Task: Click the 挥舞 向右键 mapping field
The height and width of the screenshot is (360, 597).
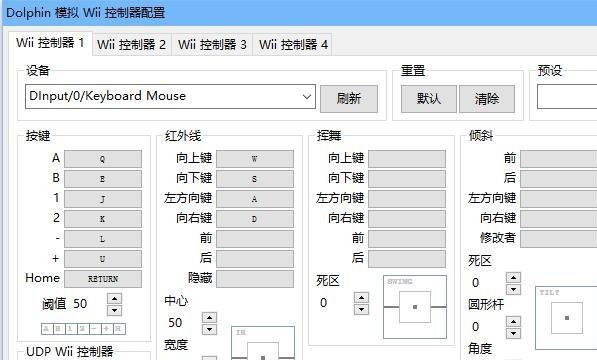Action: click(407, 219)
